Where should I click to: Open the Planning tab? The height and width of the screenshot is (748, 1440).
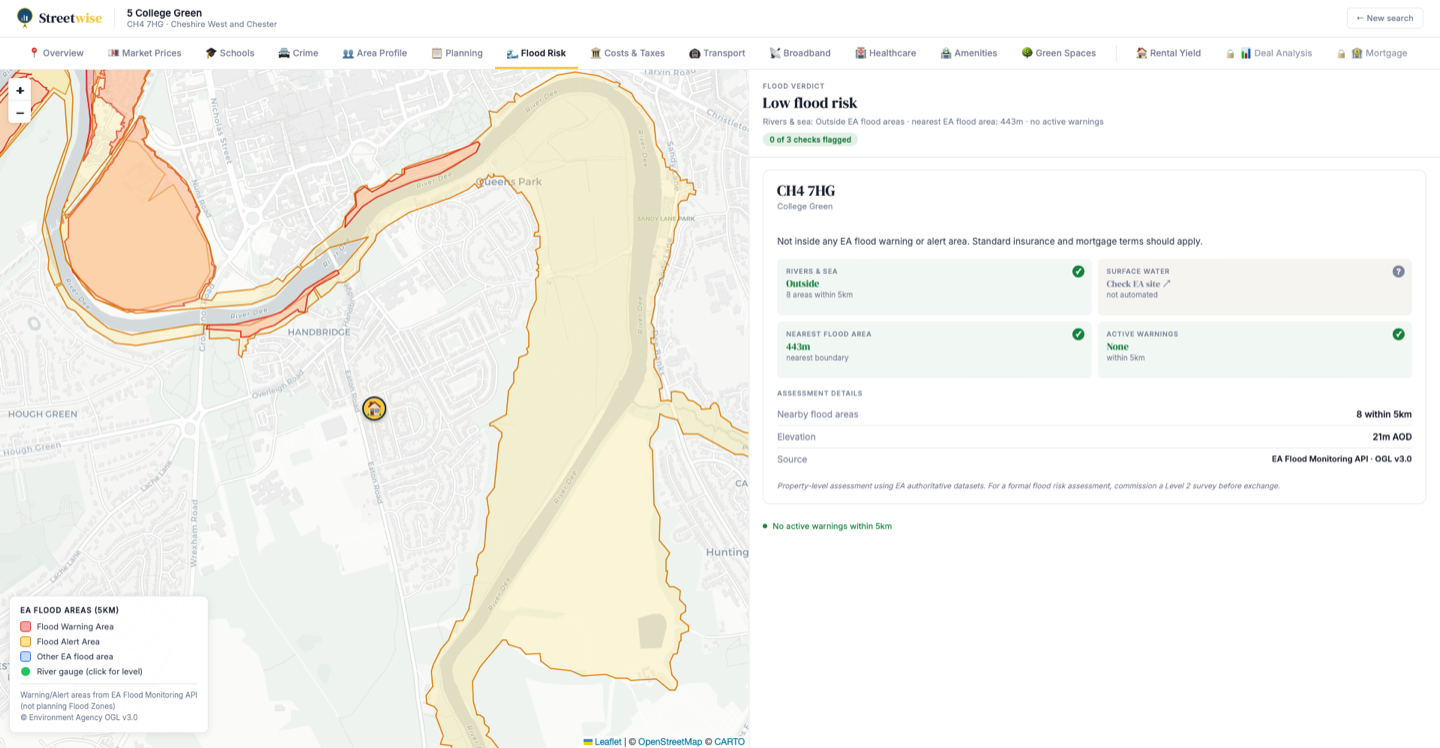point(457,53)
